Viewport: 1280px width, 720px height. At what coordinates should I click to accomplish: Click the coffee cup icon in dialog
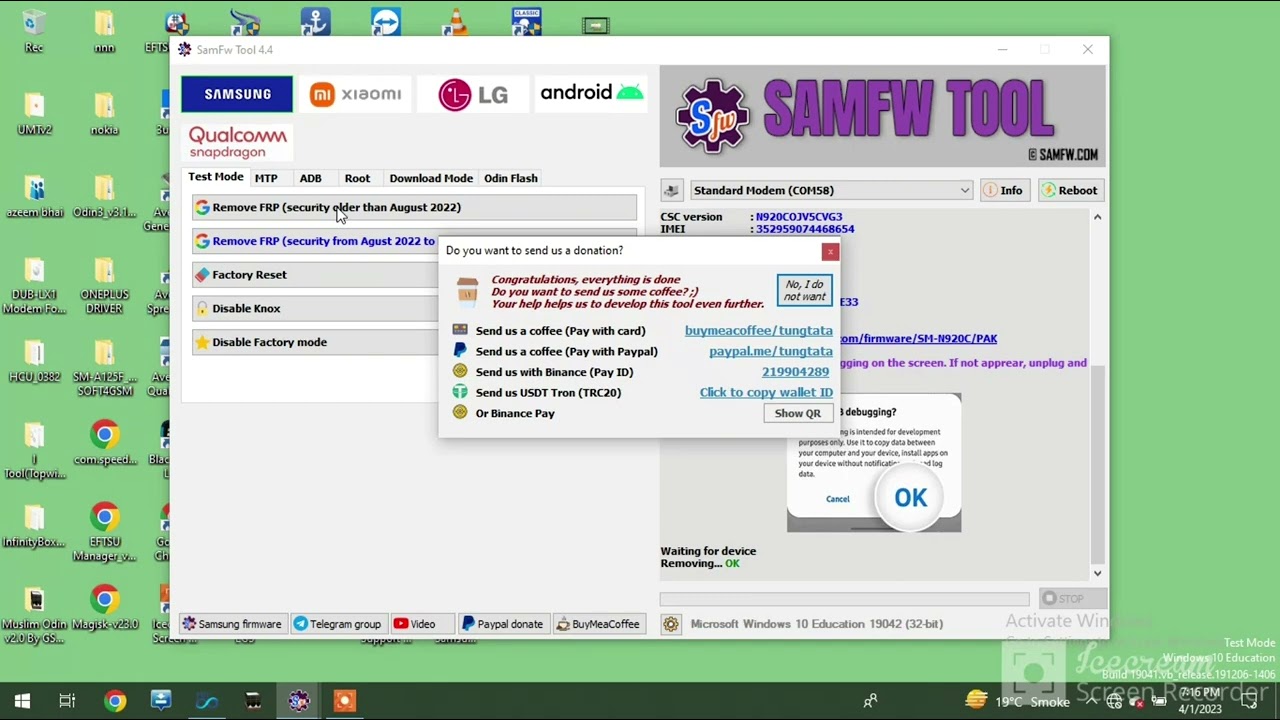[x=467, y=291]
